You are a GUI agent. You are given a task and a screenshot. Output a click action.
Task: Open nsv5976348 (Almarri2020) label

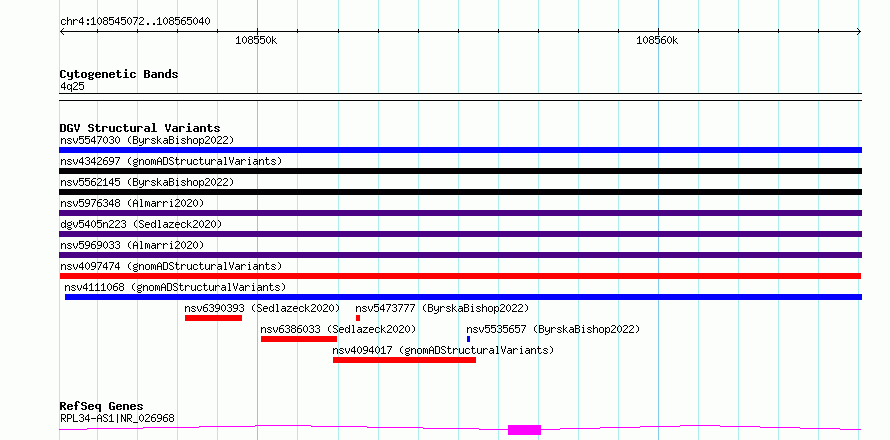(132, 203)
